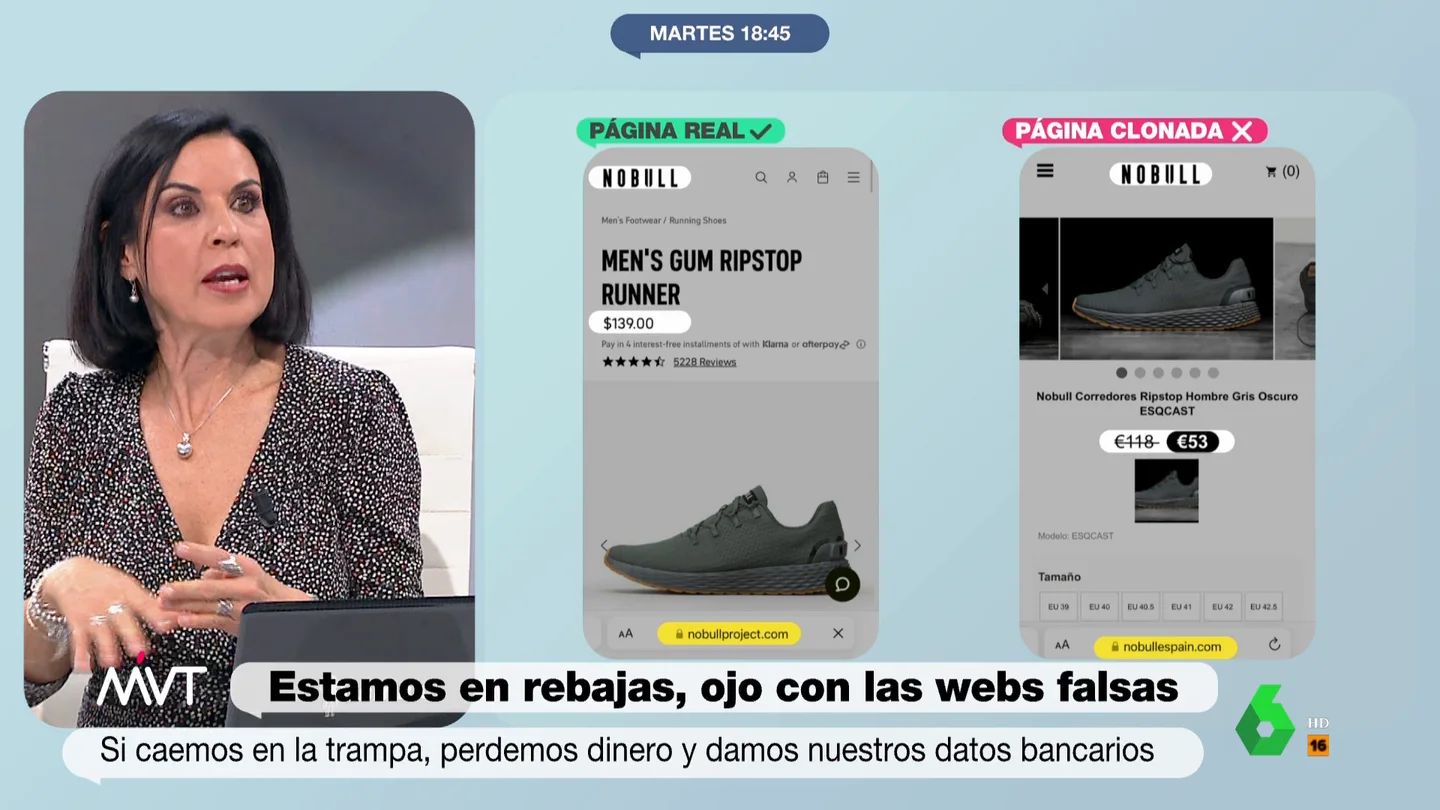Choose size EU 42.5
1440x810 pixels.
pyautogui.click(x=1263, y=607)
